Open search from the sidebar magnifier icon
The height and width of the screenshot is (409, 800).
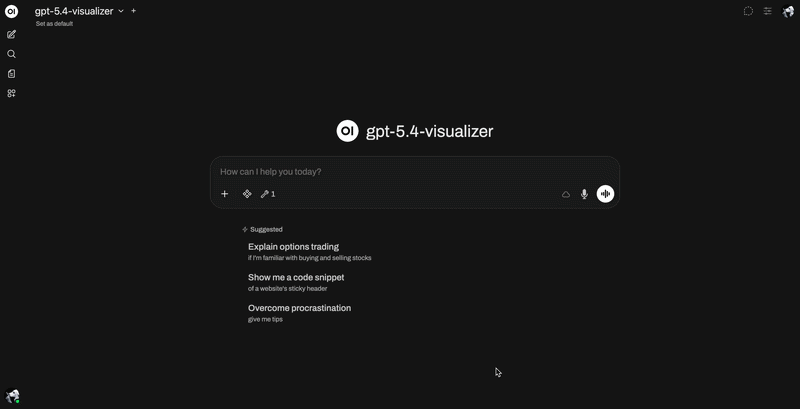point(11,54)
